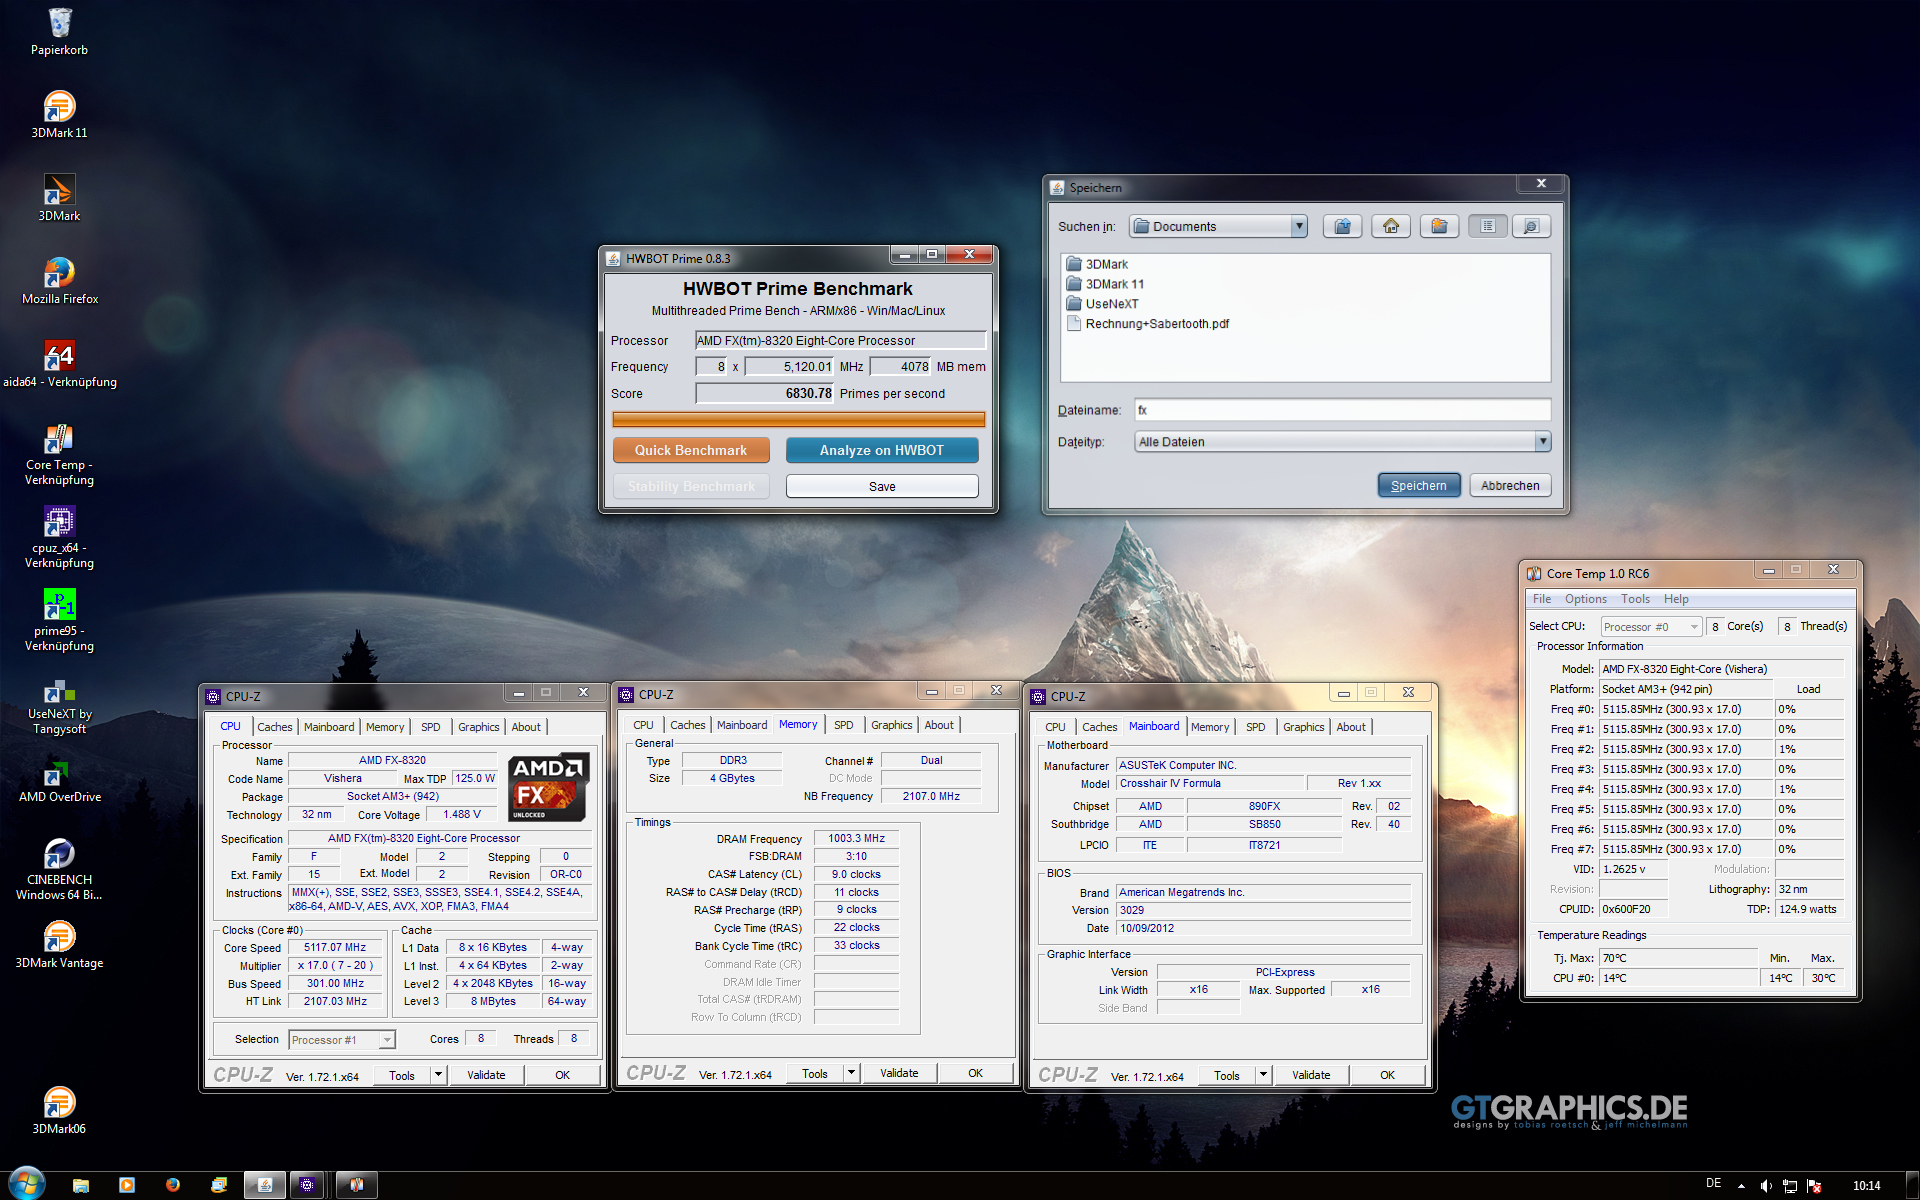The image size is (1920, 1200).
Task: Select the CINEBENCH desktop icon
Action: pyautogui.click(x=59, y=870)
